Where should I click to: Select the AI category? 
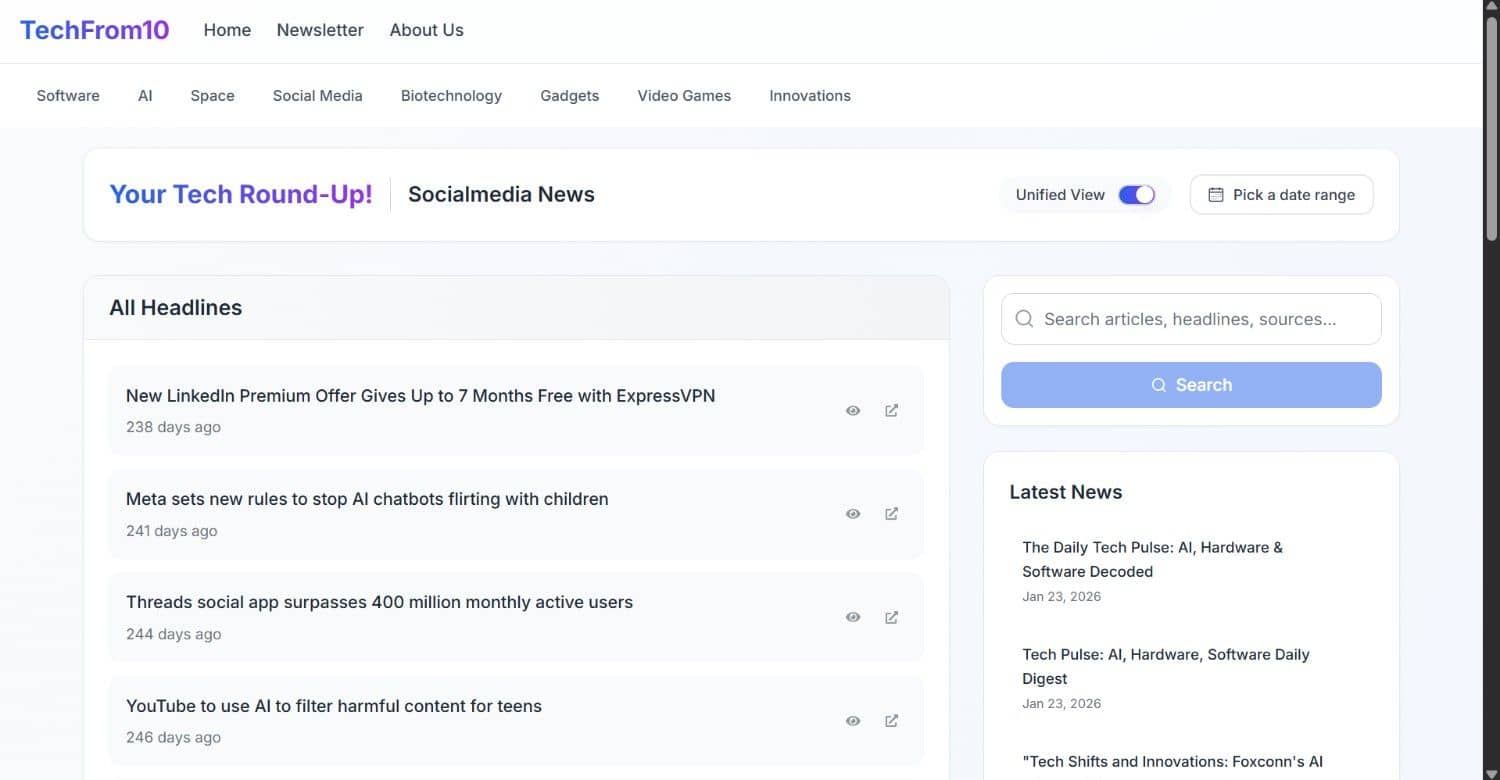[x=145, y=96]
